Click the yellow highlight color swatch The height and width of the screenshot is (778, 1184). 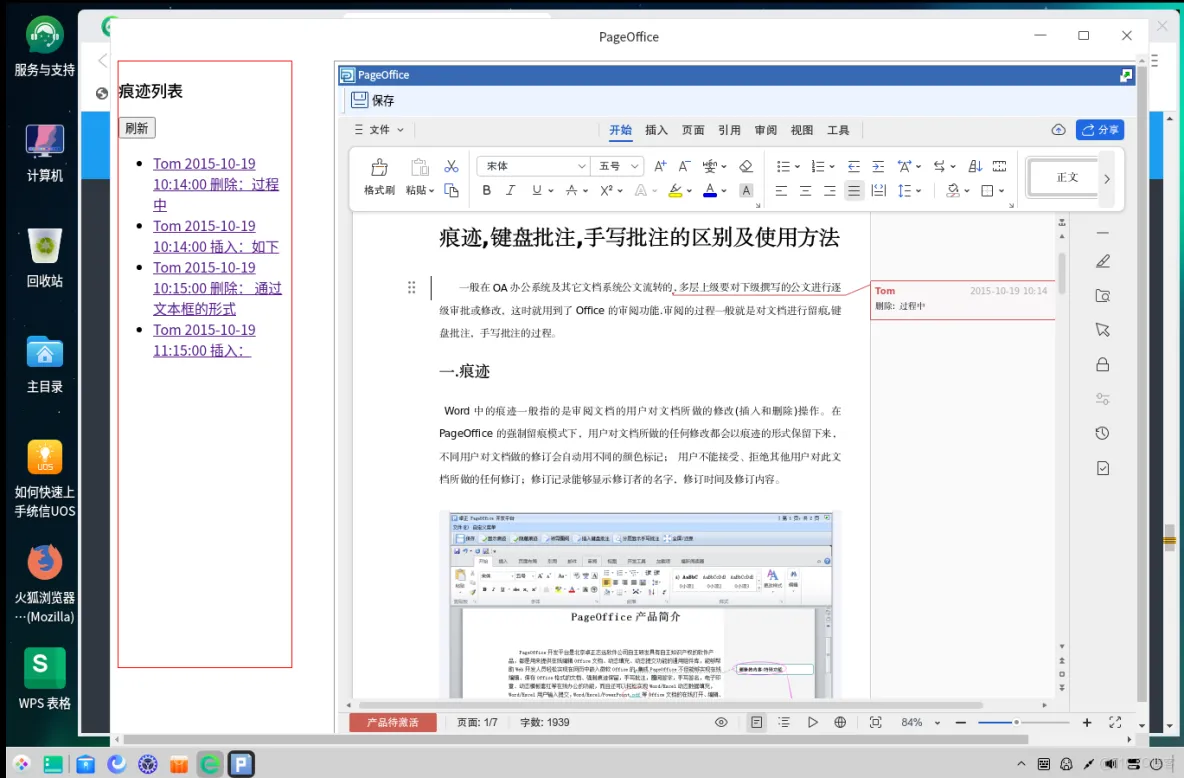click(675, 191)
